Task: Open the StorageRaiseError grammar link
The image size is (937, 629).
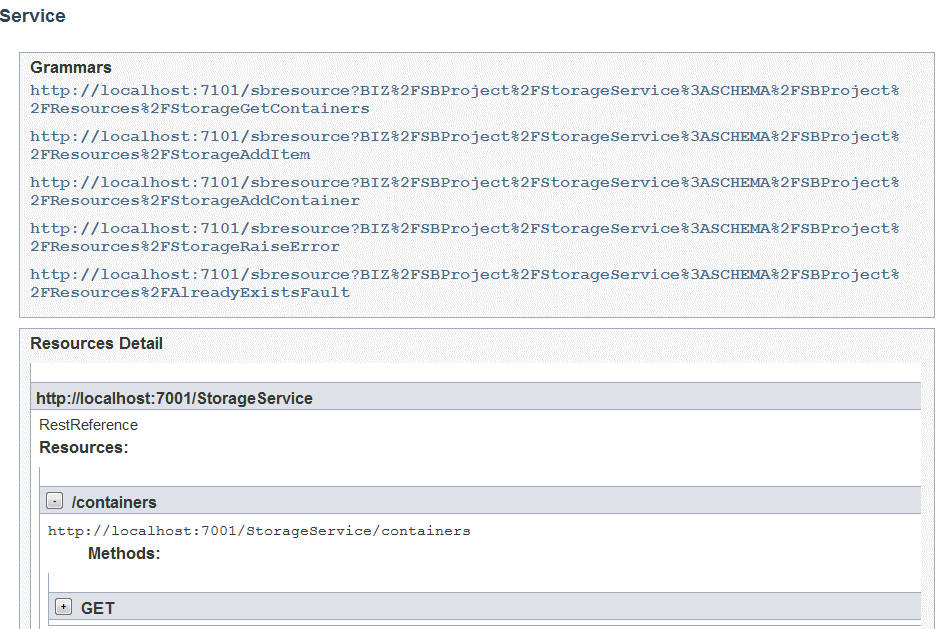Action: (464, 238)
